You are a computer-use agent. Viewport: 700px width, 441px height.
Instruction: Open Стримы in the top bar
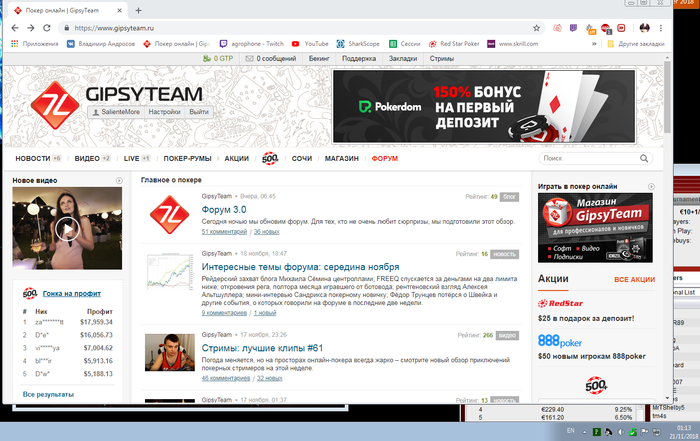click(442, 58)
